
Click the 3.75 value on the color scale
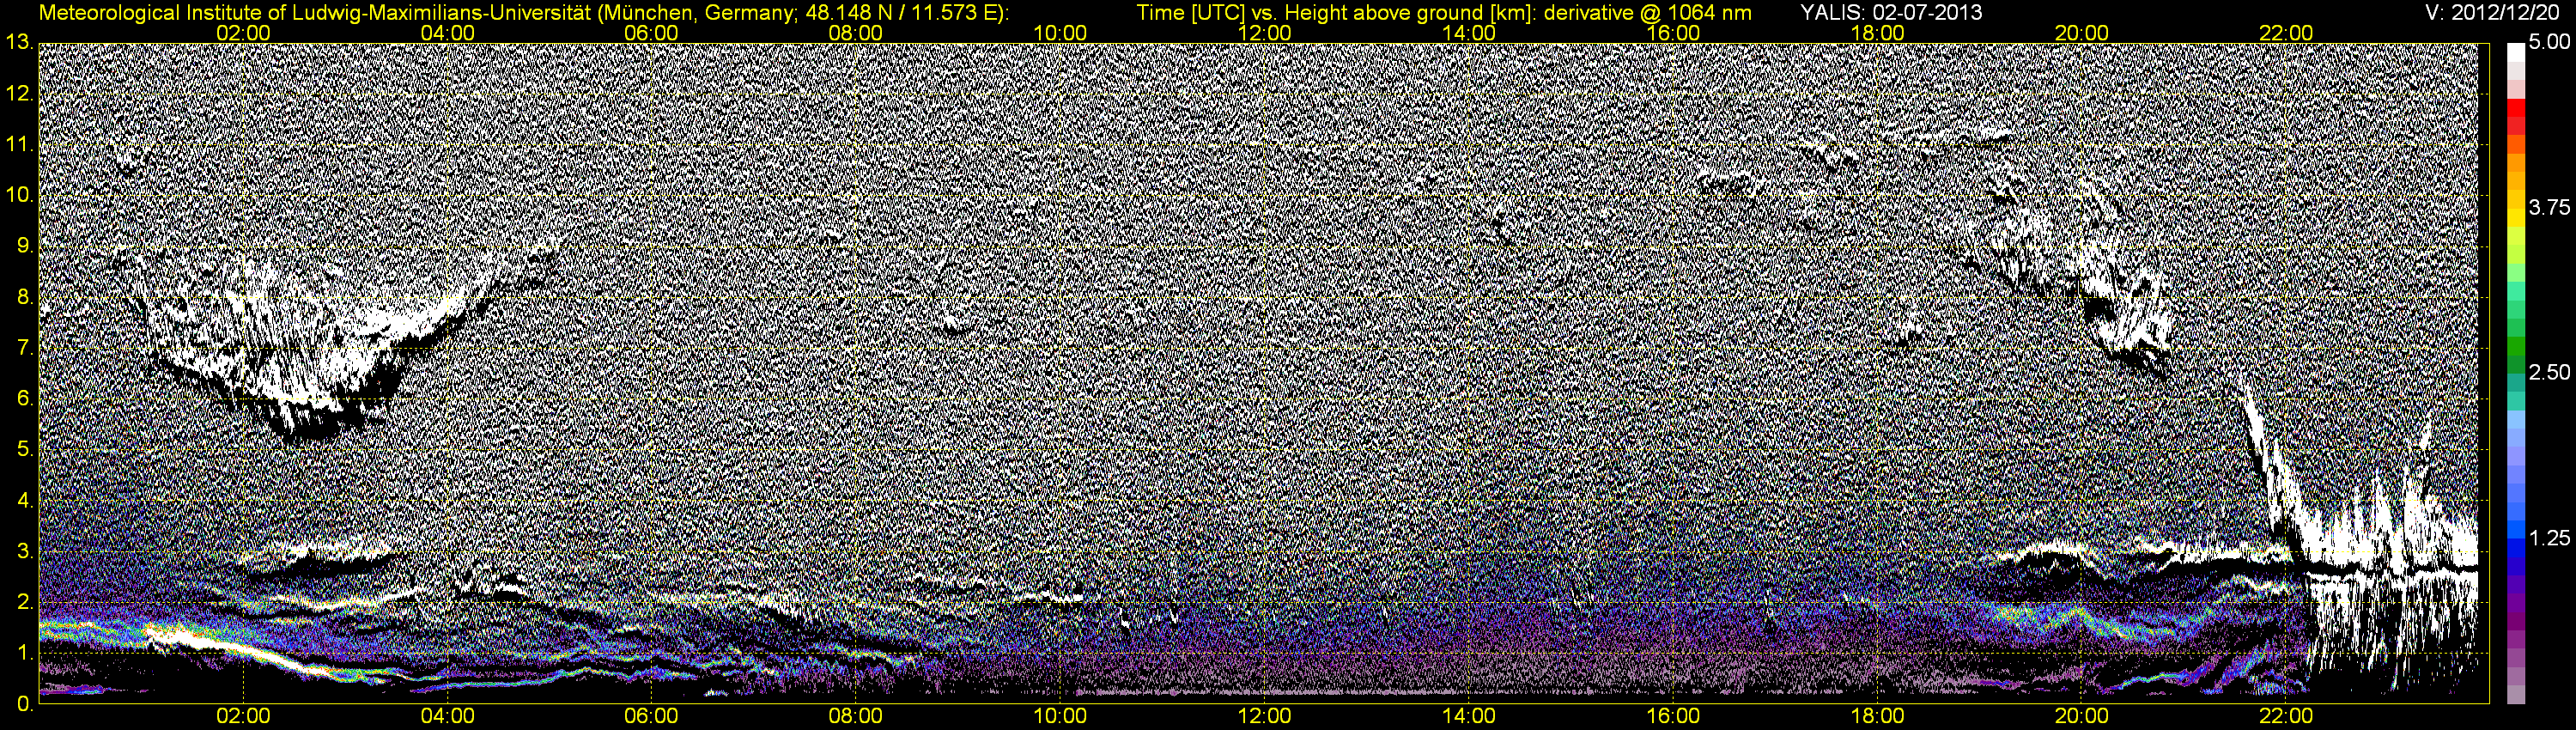click(2550, 208)
